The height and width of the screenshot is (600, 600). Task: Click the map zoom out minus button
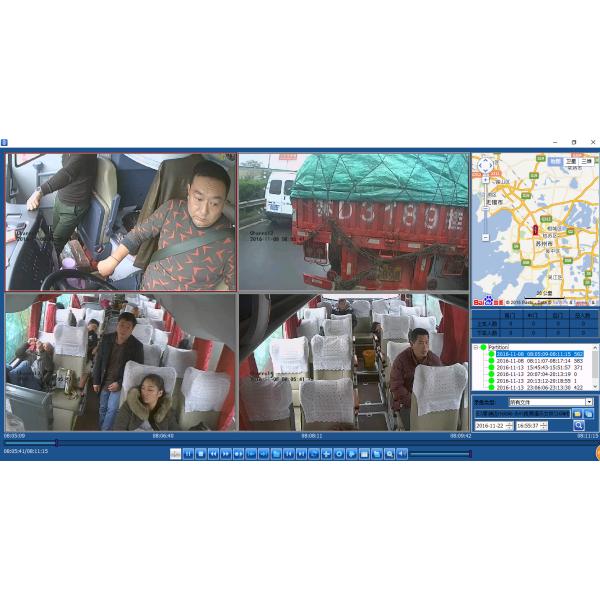coord(485,239)
